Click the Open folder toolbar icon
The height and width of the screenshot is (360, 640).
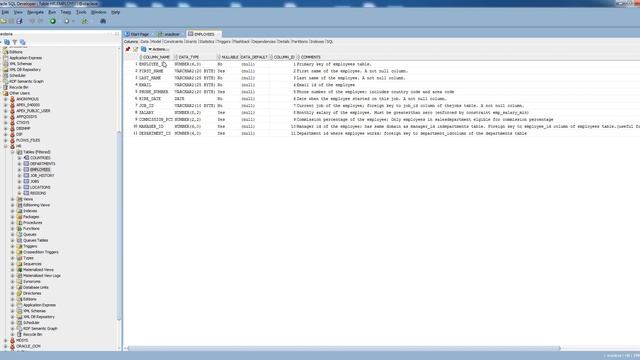[4, 21]
